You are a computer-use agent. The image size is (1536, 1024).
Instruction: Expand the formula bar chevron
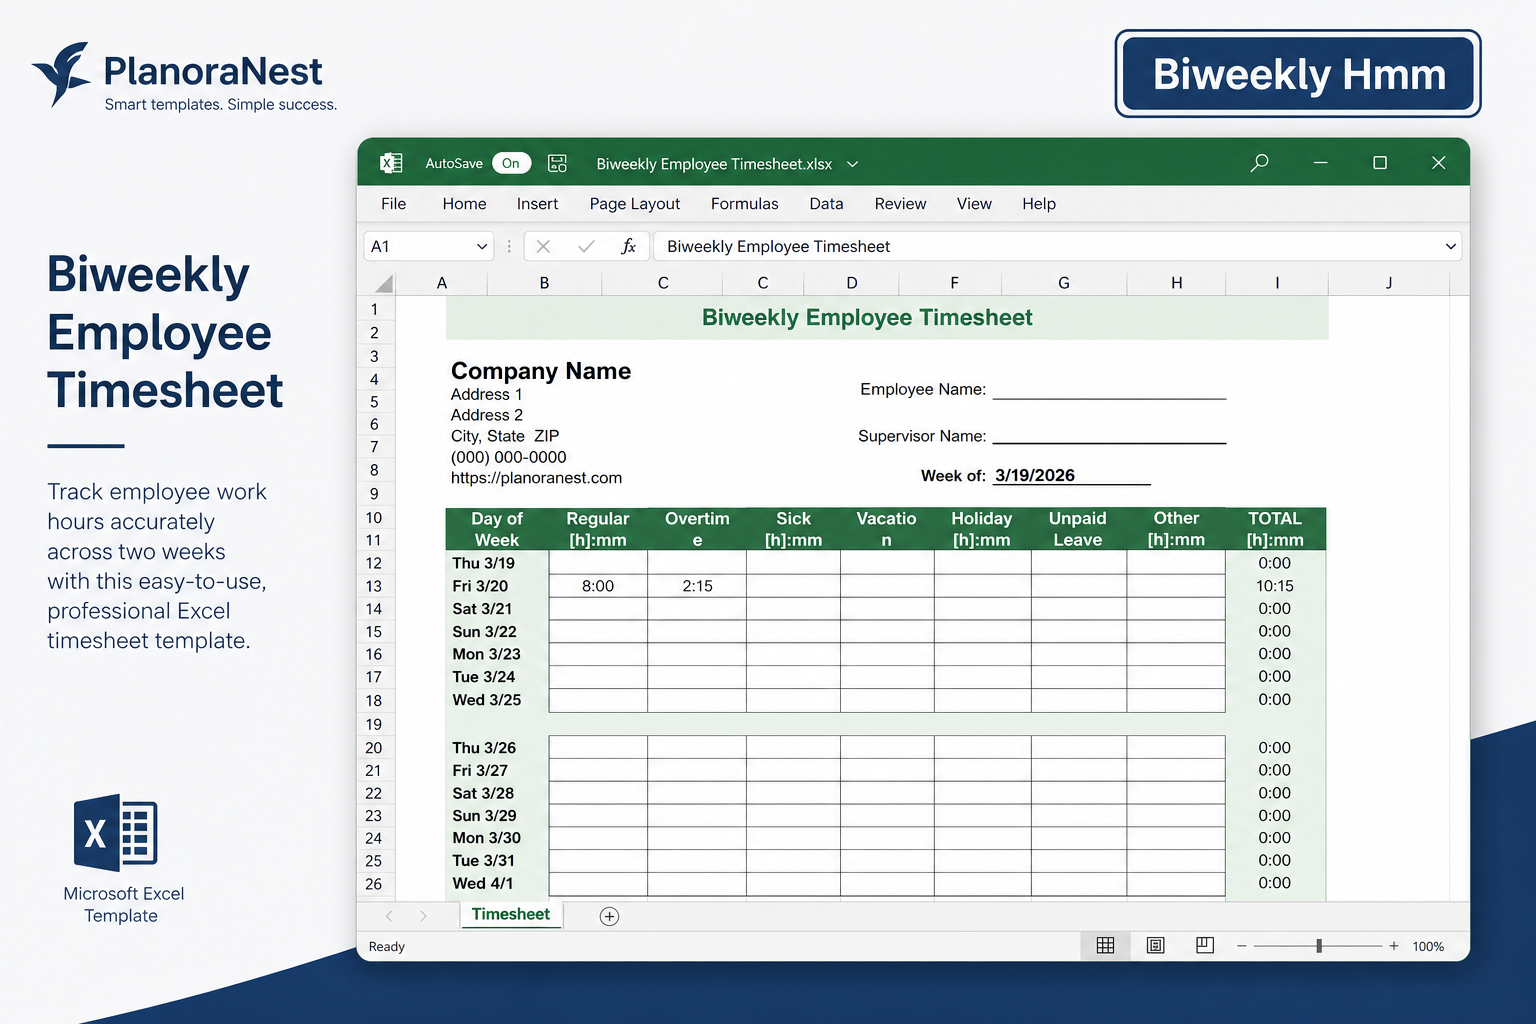click(1451, 246)
